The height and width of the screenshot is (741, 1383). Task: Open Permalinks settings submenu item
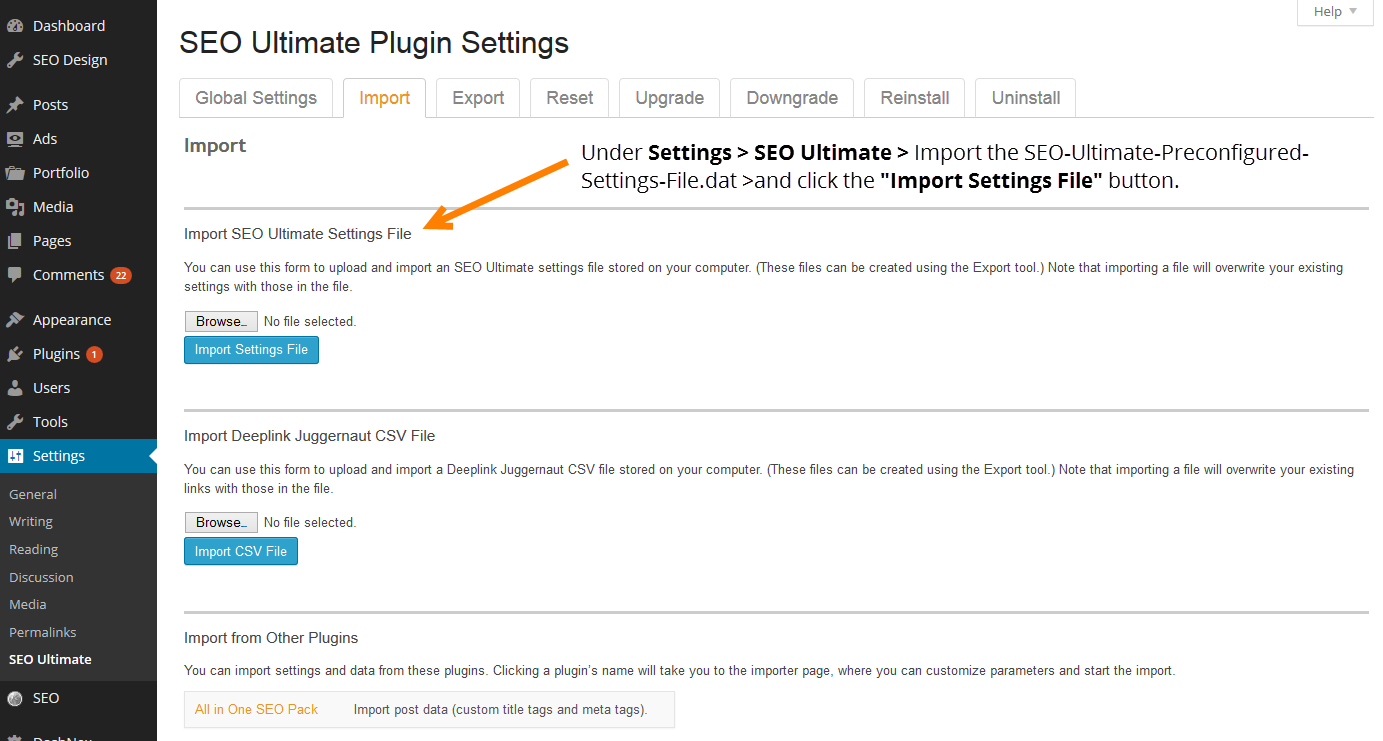coord(43,632)
